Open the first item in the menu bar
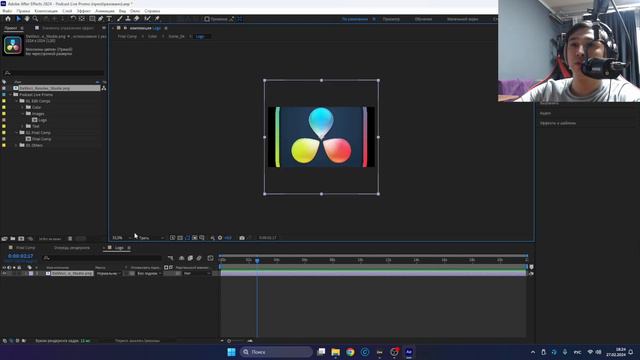Viewport: 640px width, 360px height. (7, 11)
